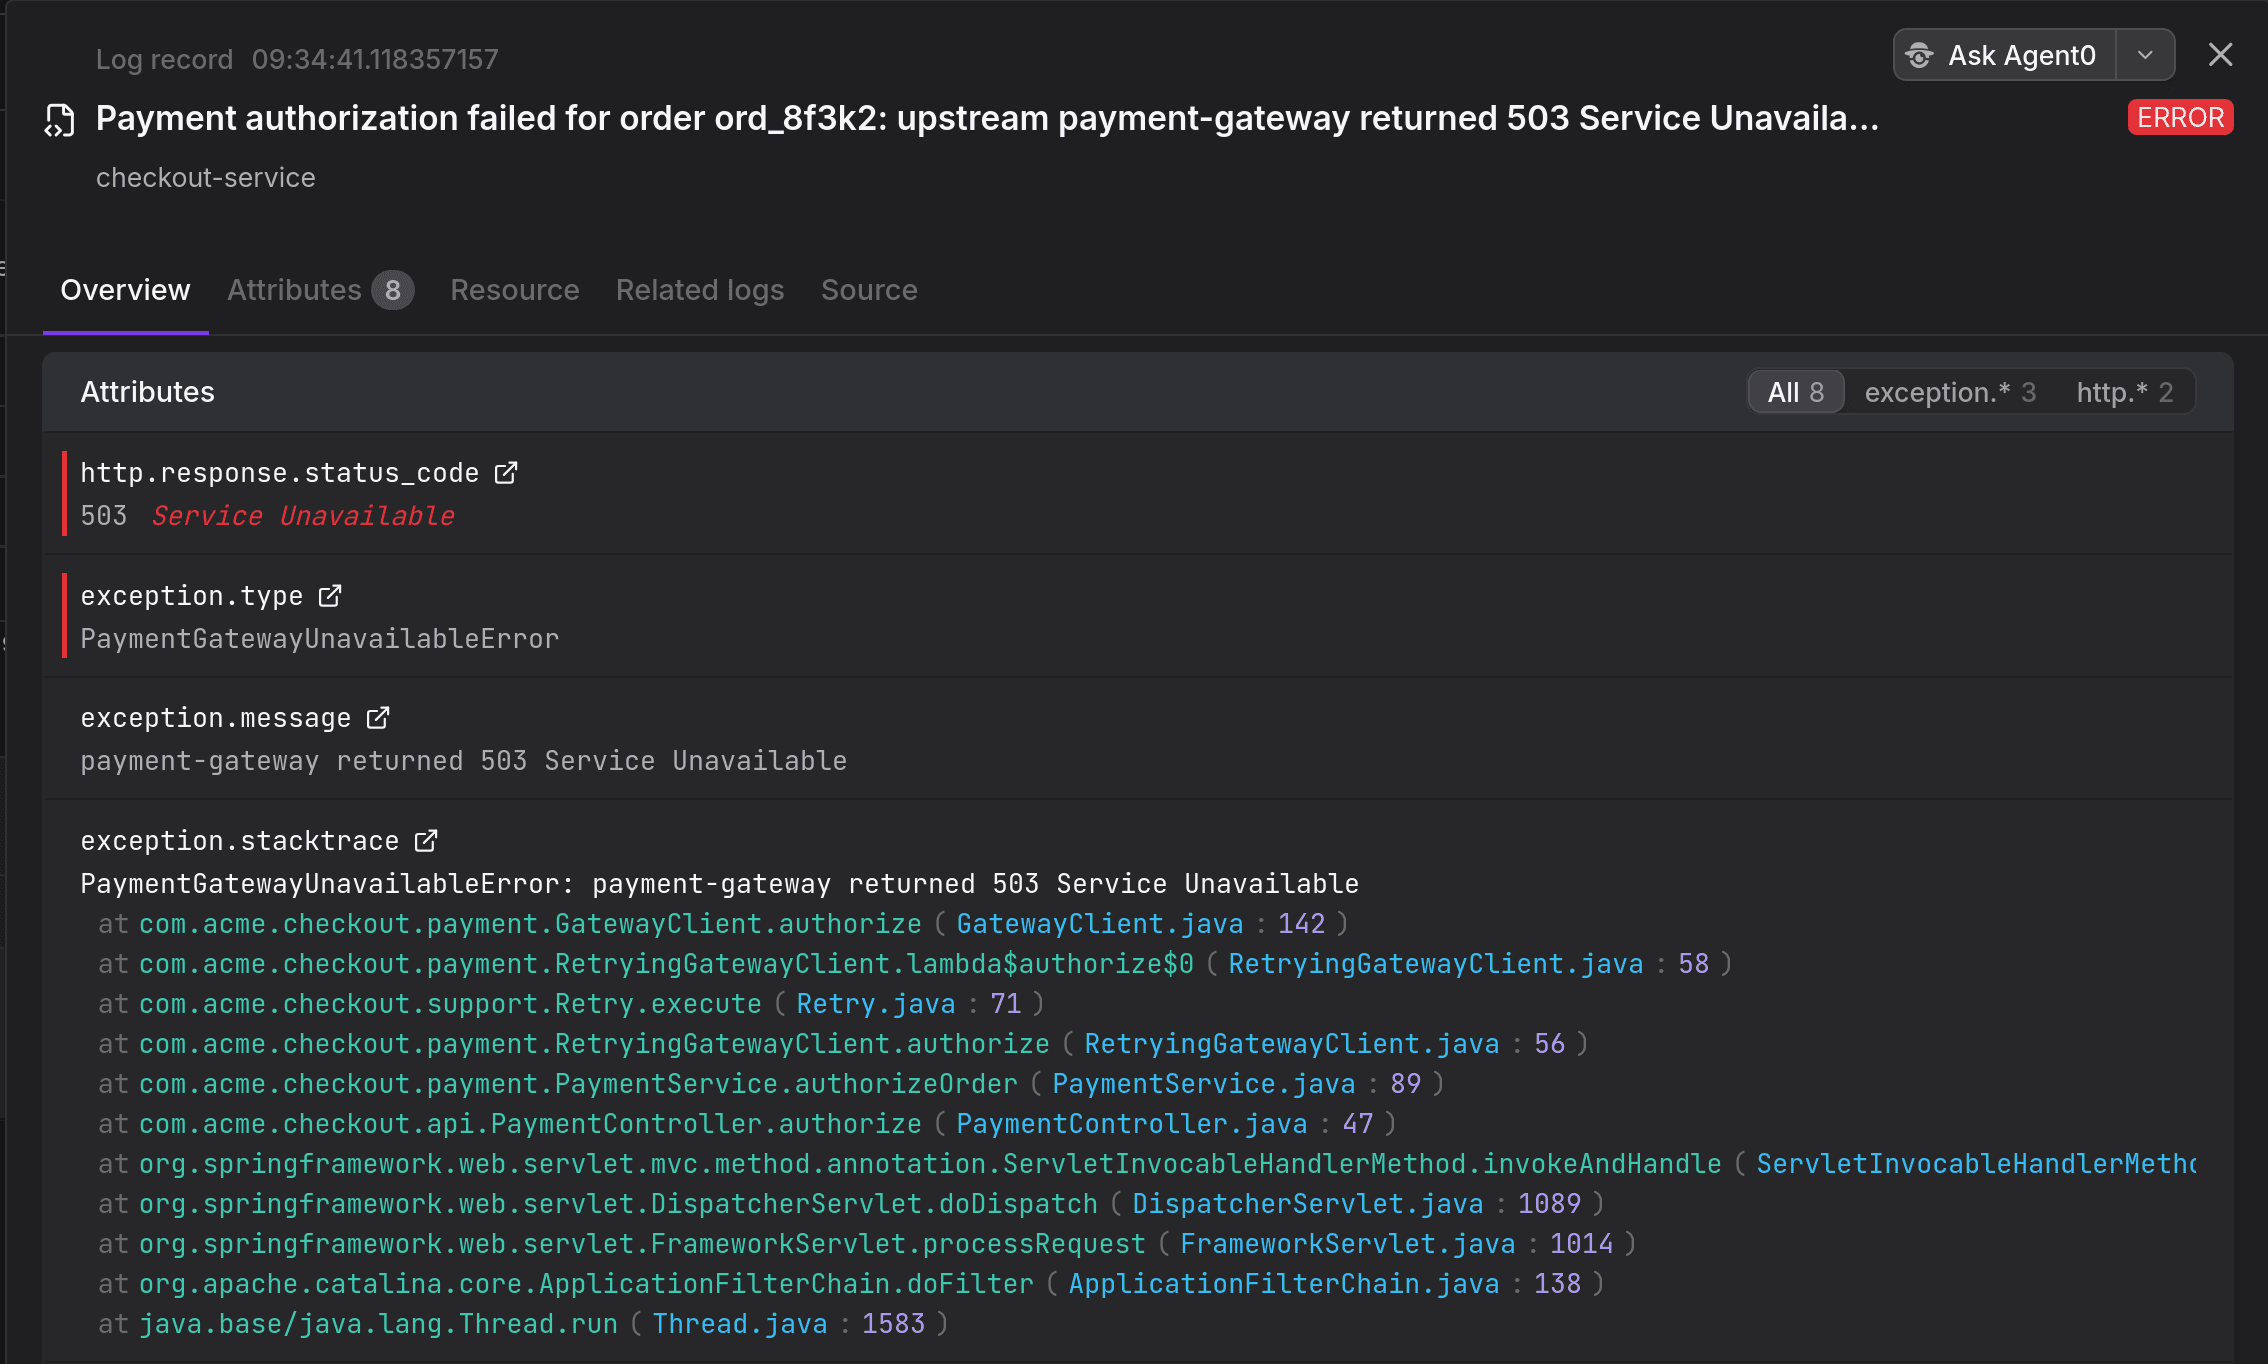Click the Retry.java file link
Image resolution: width=2268 pixels, height=1364 pixels.
[x=876, y=1004]
